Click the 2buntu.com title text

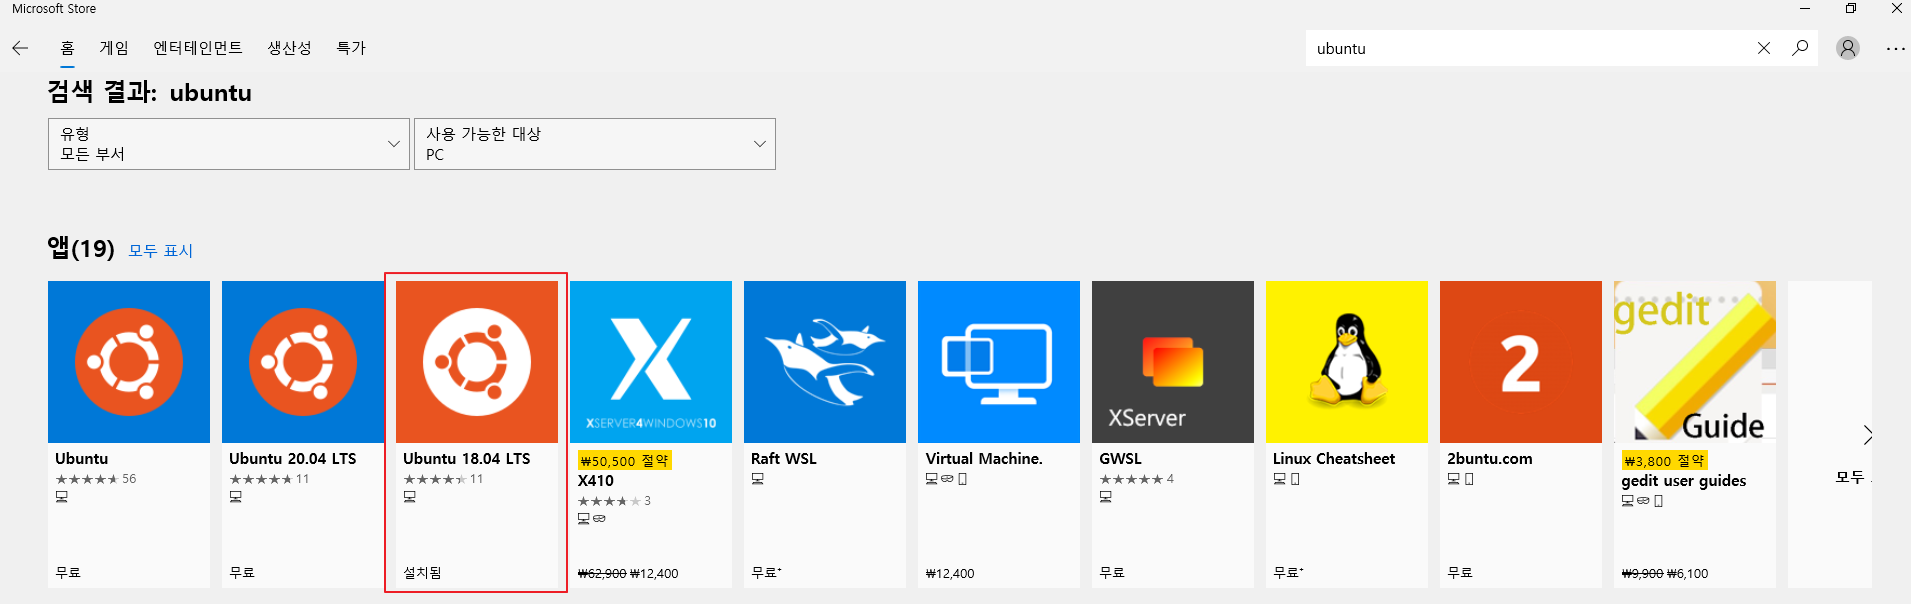point(1490,459)
